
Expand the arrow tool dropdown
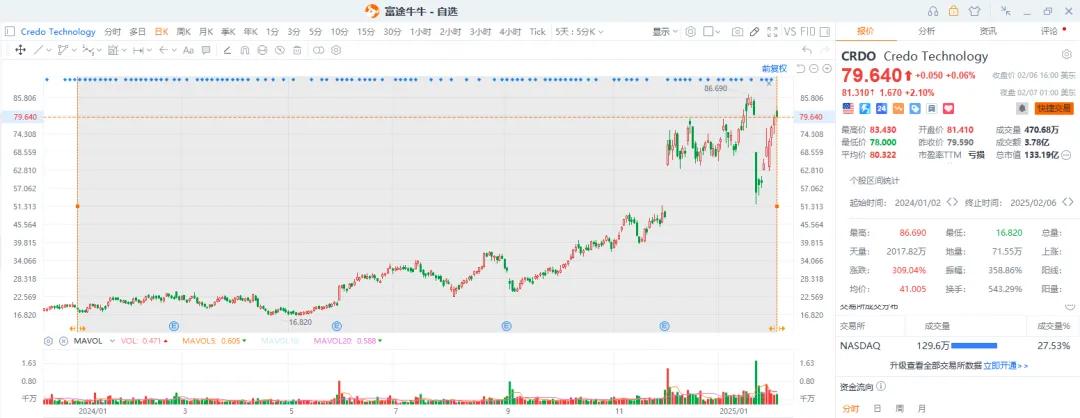pyautogui.click(x=174, y=50)
